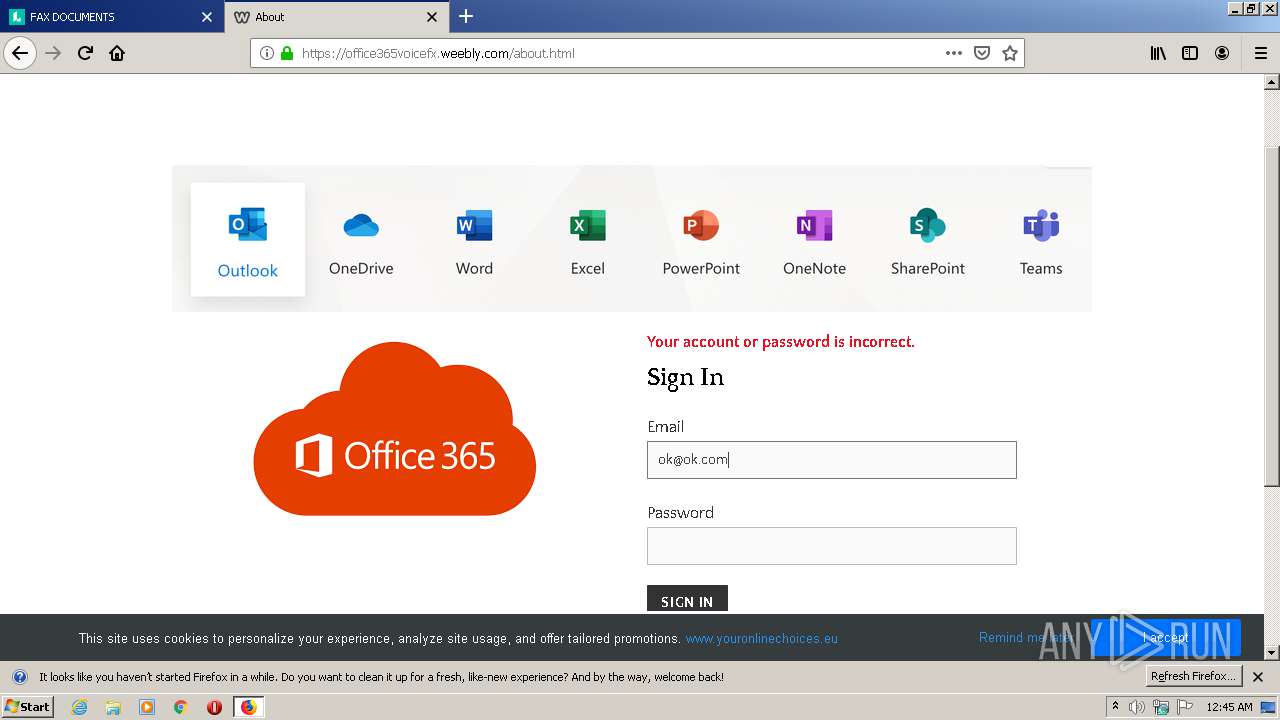Switch to the FAX DOCUMENTS tab

(110, 17)
